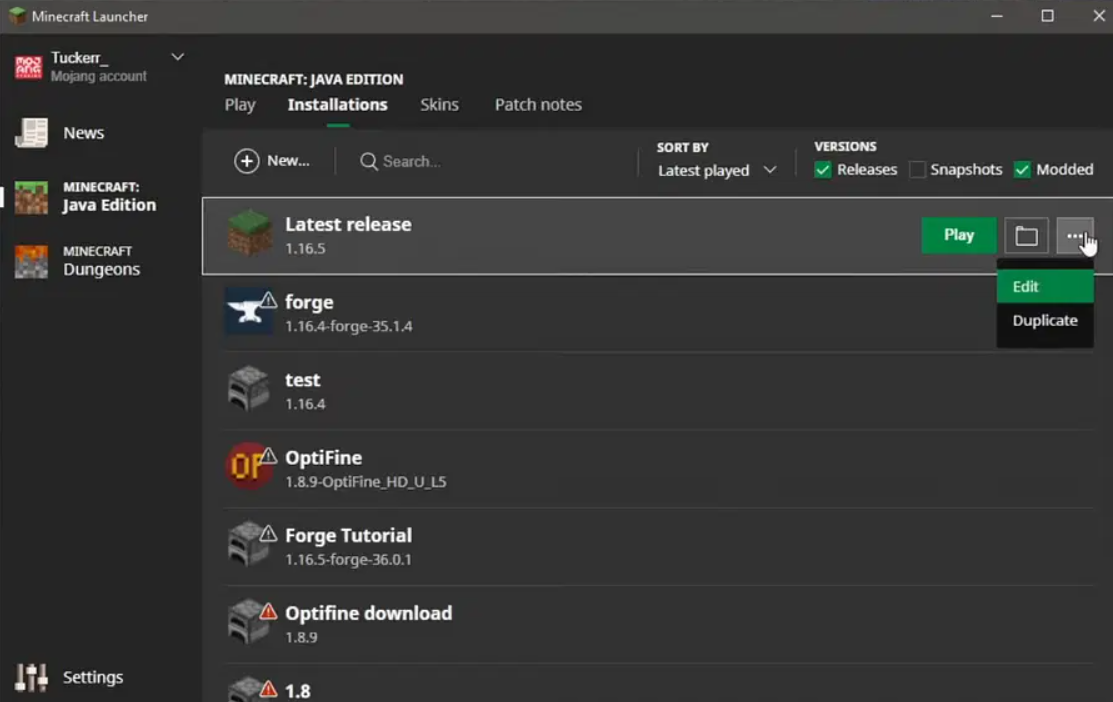The image size is (1113, 702).
Task: Open the News label in sidebar
Action: (84, 133)
